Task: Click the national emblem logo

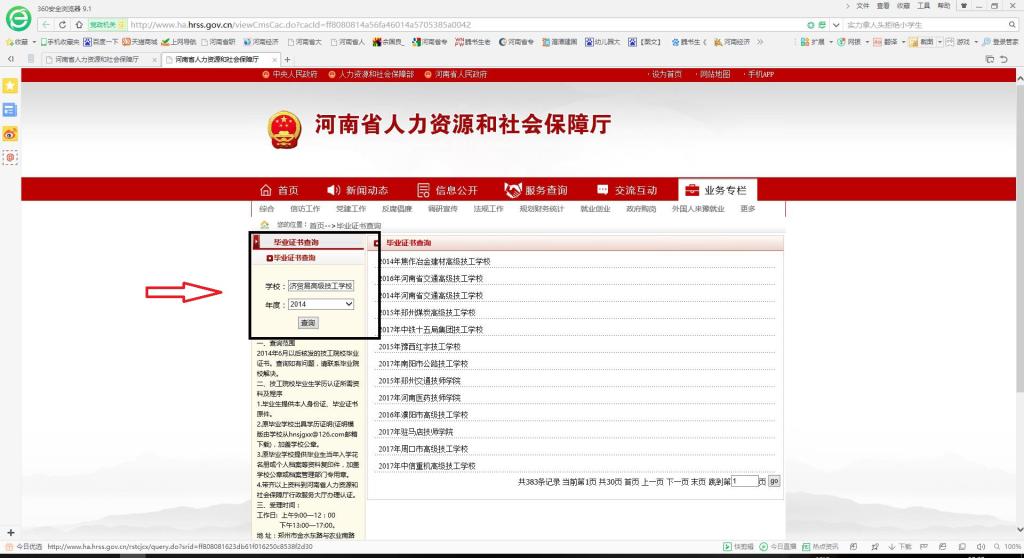Action: (x=285, y=129)
